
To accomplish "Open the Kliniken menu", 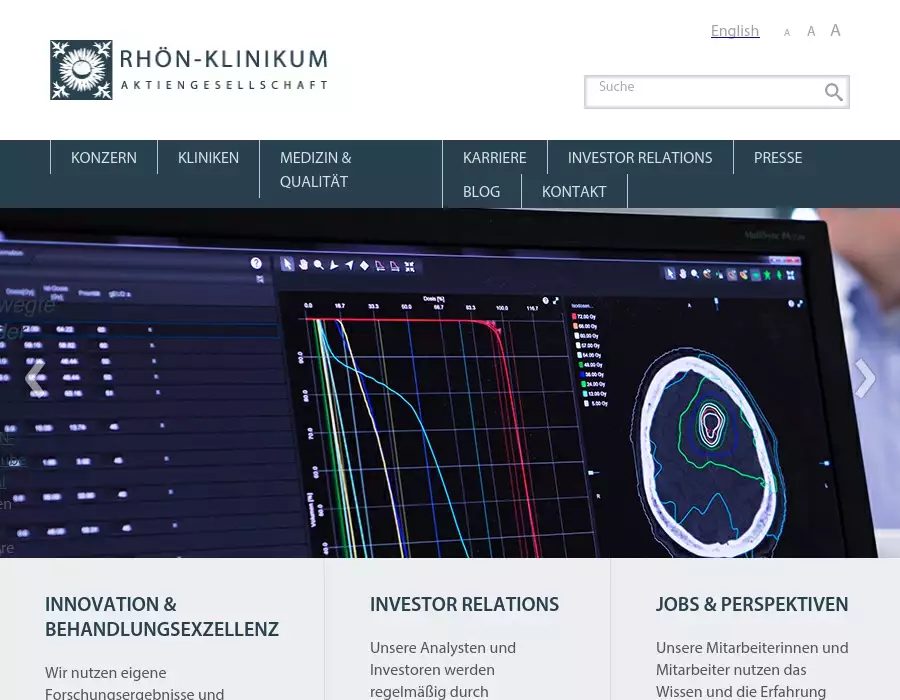I will click(208, 158).
